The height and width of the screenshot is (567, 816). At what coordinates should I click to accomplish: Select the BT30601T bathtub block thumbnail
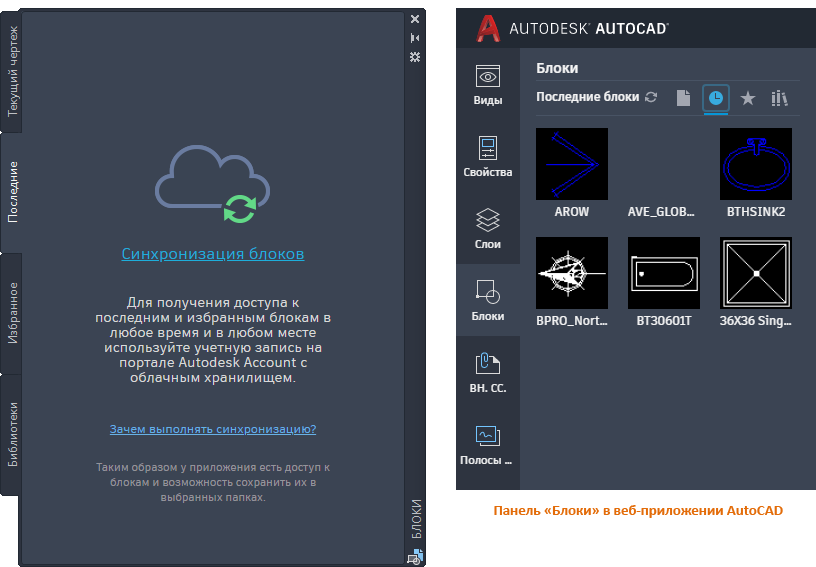point(664,273)
